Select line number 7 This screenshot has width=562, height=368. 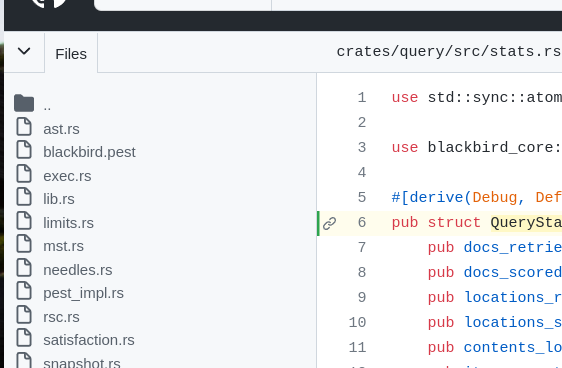pyautogui.click(x=362, y=248)
